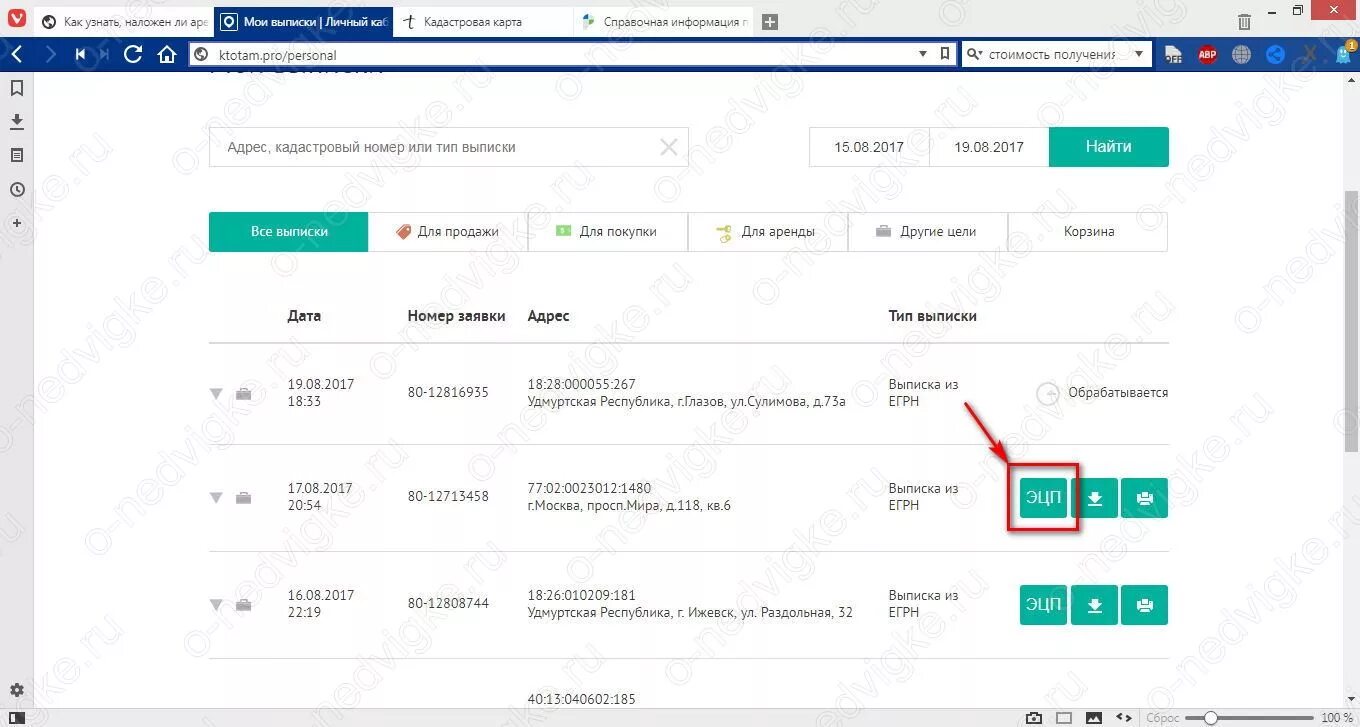Go to the browser home page
This screenshot has height=727, width=1360.
coord(167,54)
